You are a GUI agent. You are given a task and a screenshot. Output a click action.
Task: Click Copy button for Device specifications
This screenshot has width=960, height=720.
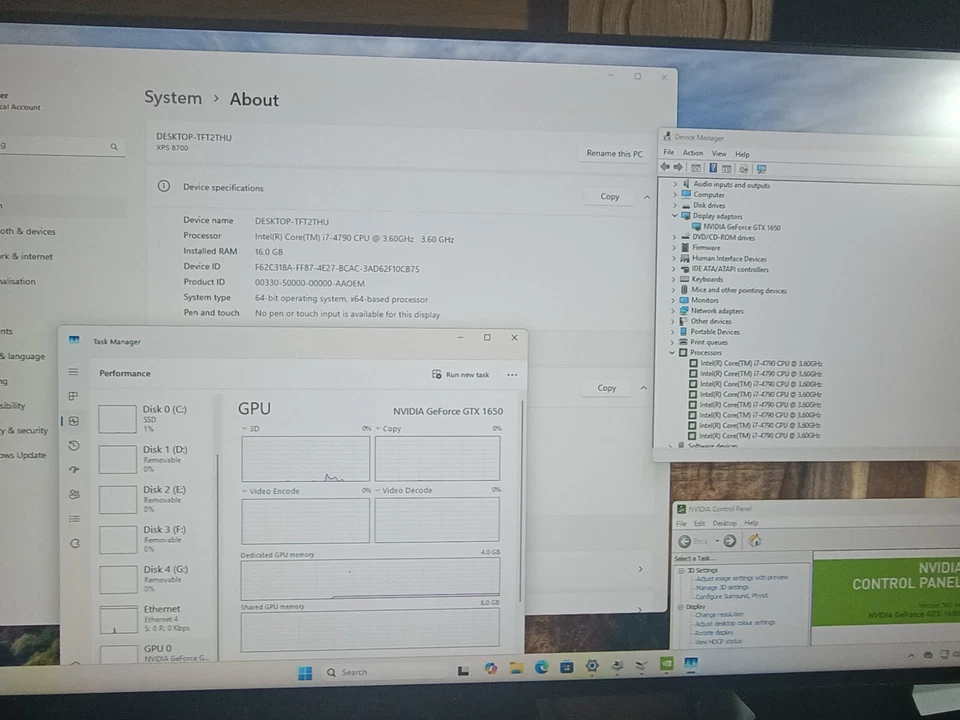[609, 197]
